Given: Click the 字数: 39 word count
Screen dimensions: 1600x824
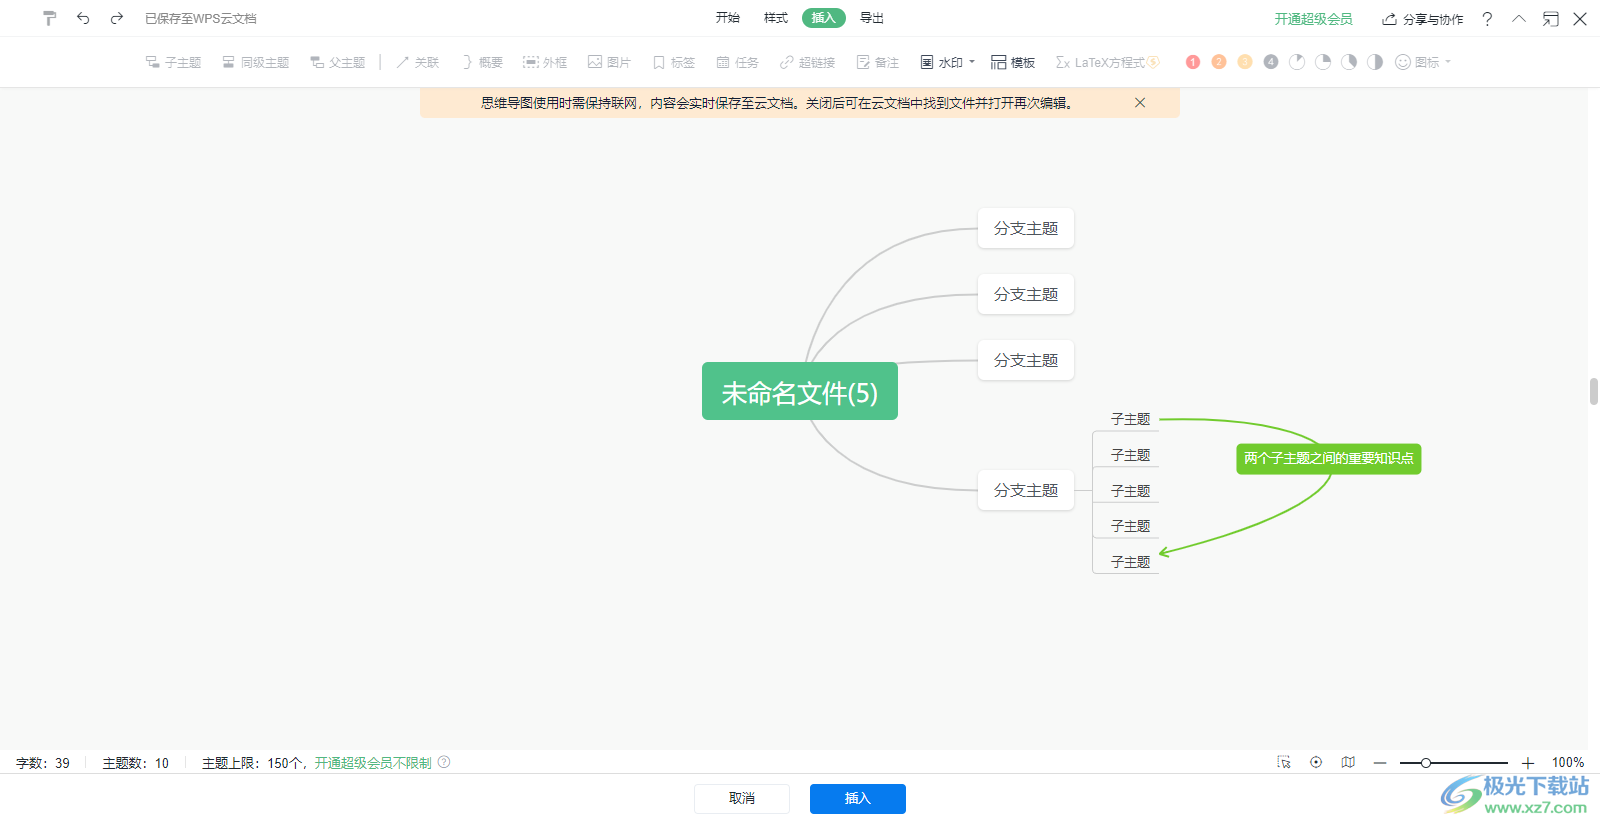Looking at the screenshot, I should point(43,763).
